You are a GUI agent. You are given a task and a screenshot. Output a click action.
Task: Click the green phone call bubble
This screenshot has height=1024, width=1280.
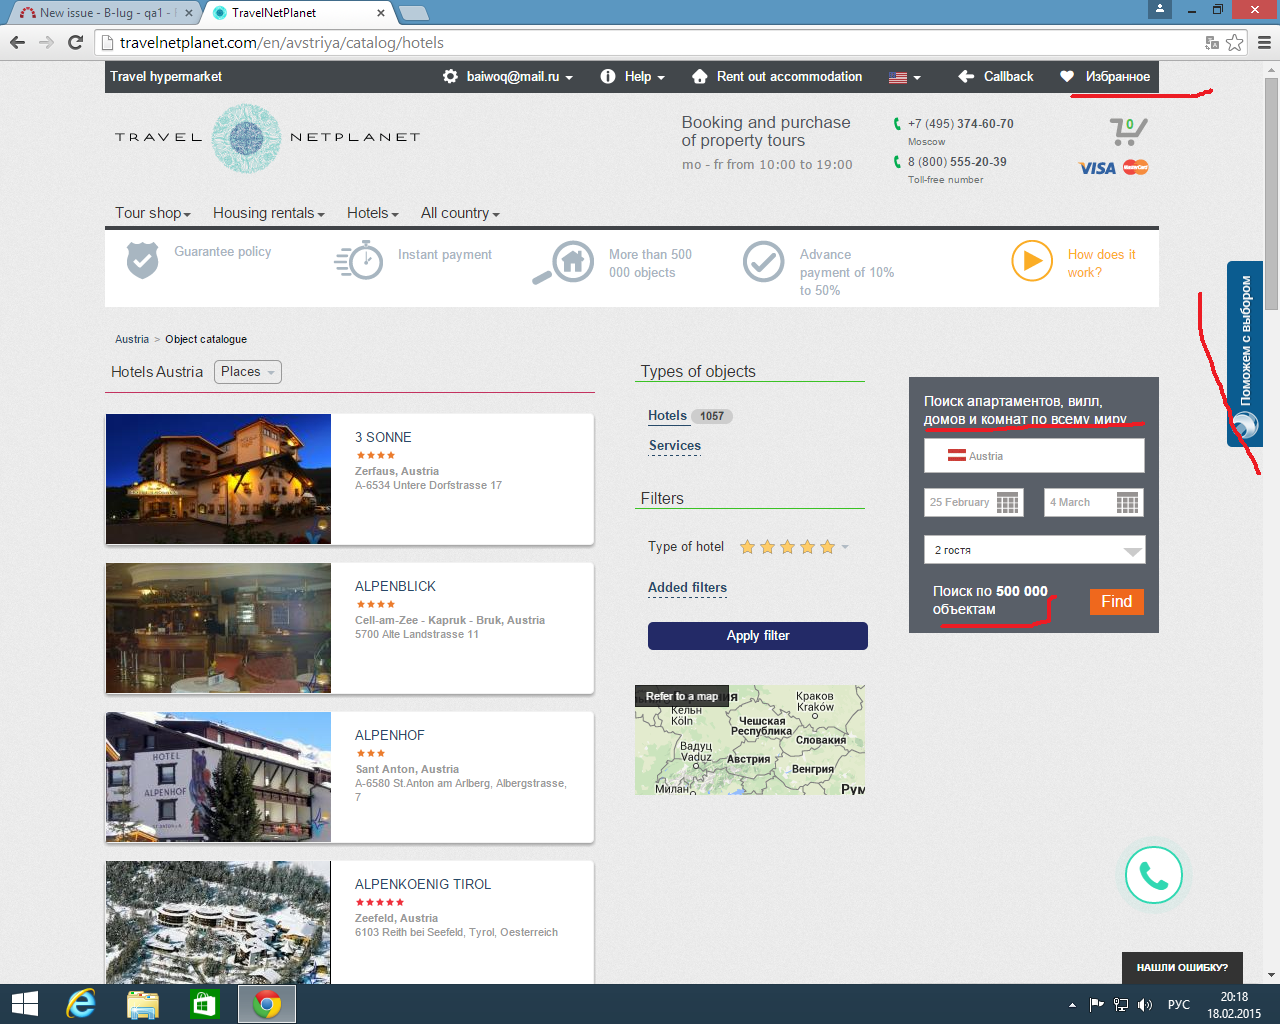tap(1153, 876)
